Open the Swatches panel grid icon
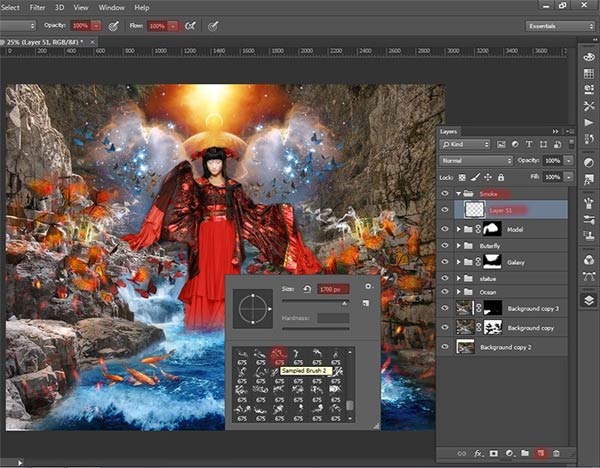Screen dimensions: 600x468 pyautogui.click(x=589, y=73)
